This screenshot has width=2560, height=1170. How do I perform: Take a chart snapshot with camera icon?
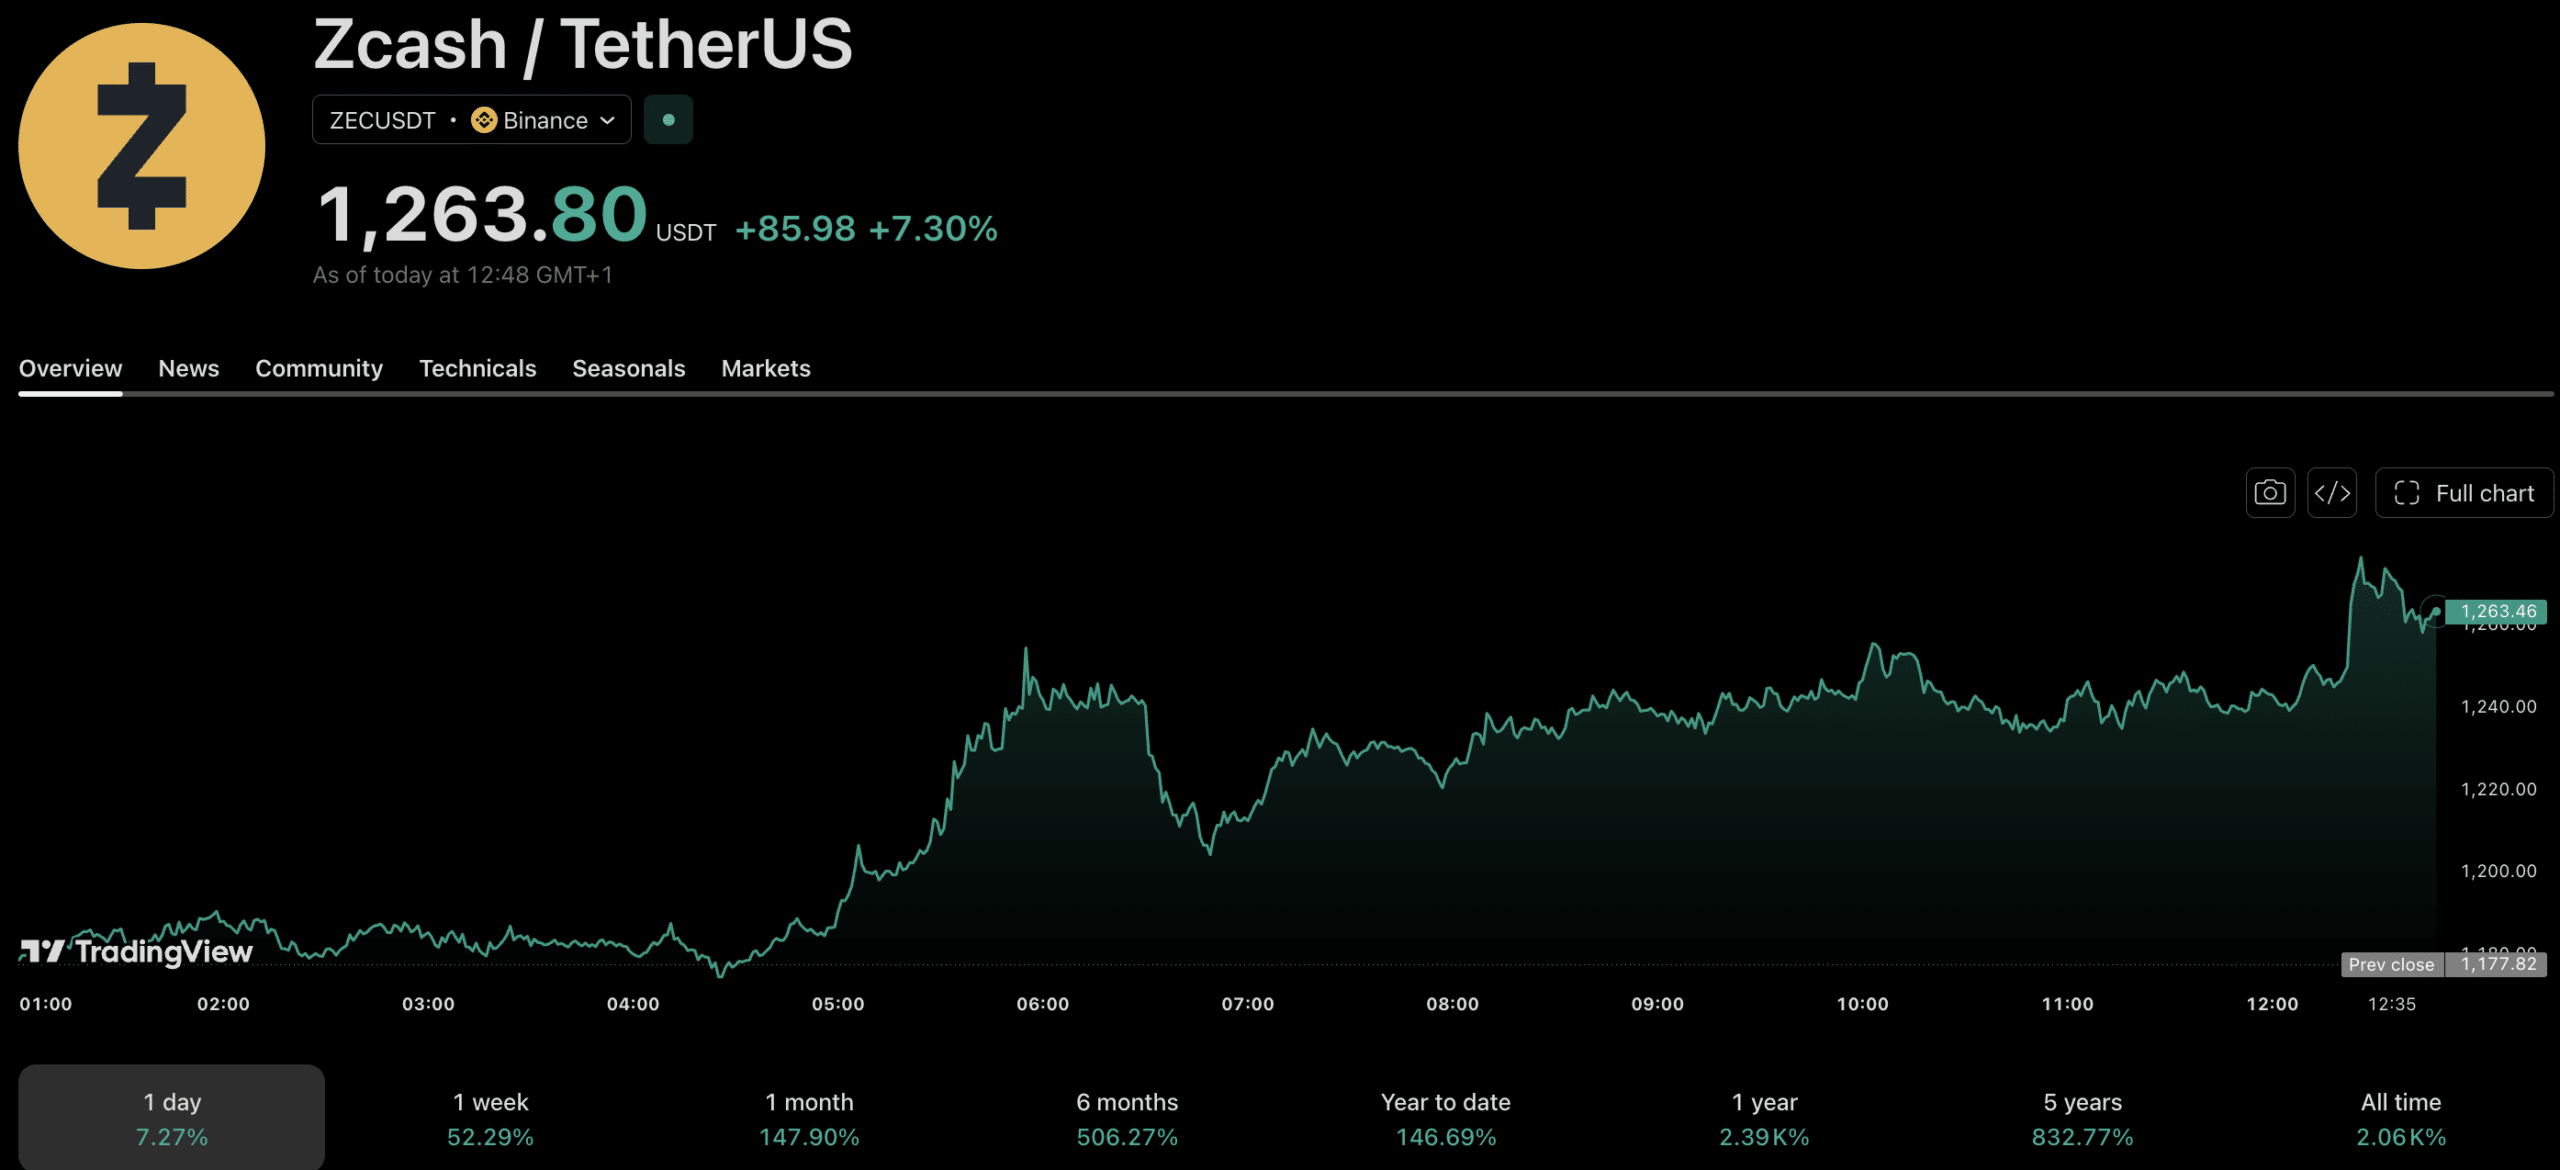point(2270,493)
